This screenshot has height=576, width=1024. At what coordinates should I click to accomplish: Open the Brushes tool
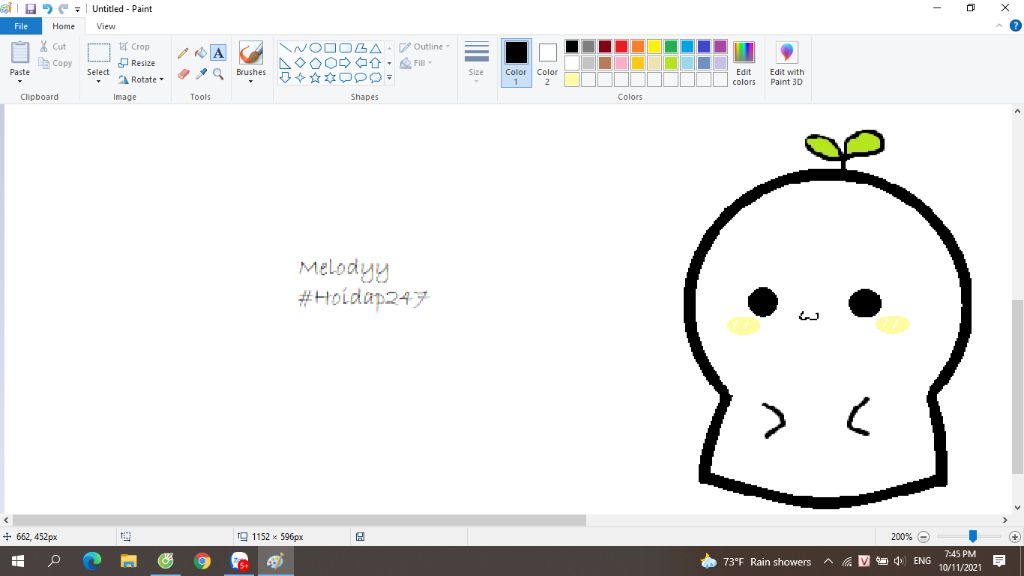[x=251, y=62]
